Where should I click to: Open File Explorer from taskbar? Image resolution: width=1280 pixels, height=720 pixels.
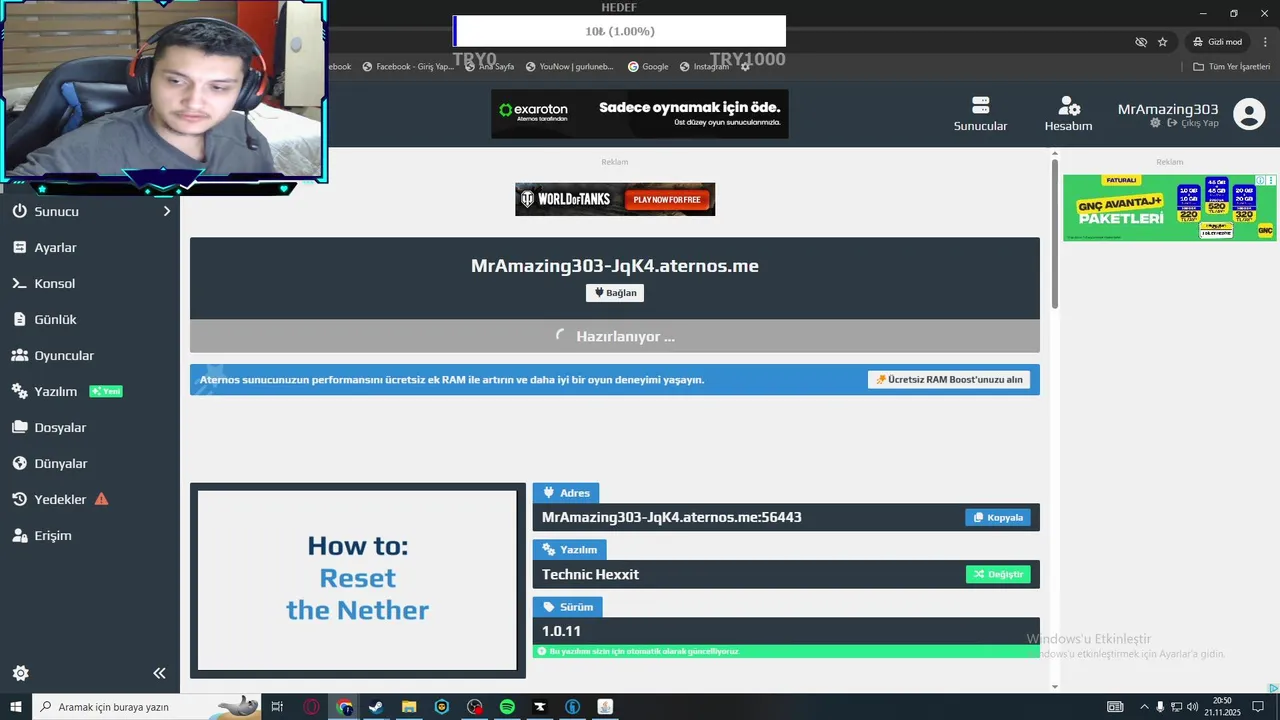point(409,707)
